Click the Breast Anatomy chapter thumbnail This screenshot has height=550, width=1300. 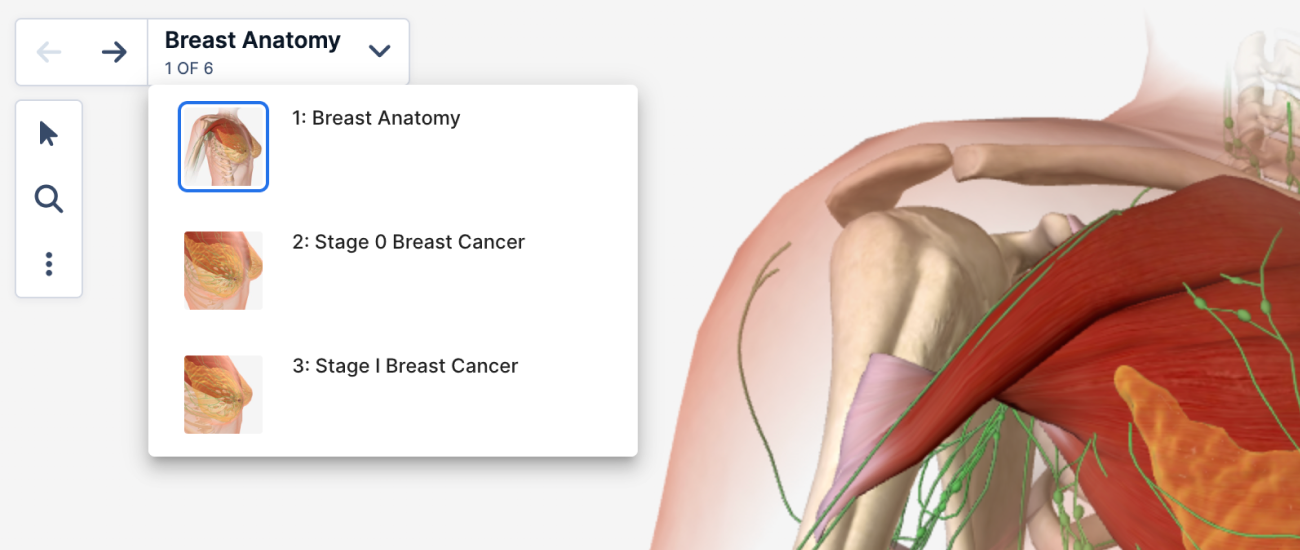(x=223, y=147)
